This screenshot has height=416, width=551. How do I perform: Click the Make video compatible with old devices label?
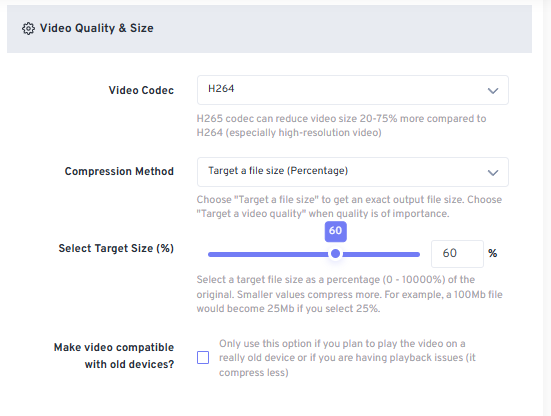(x=114, y=356)
